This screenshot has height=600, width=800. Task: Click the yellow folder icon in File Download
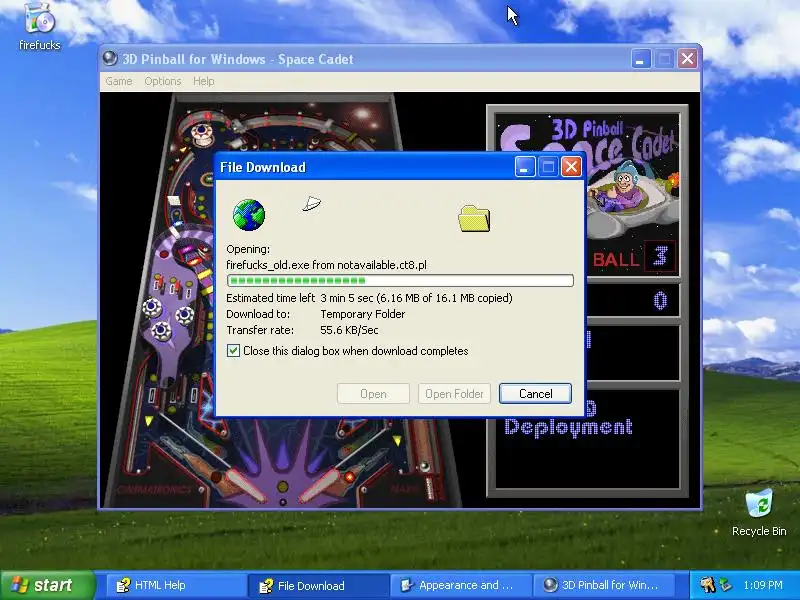[x=474, y=218]
